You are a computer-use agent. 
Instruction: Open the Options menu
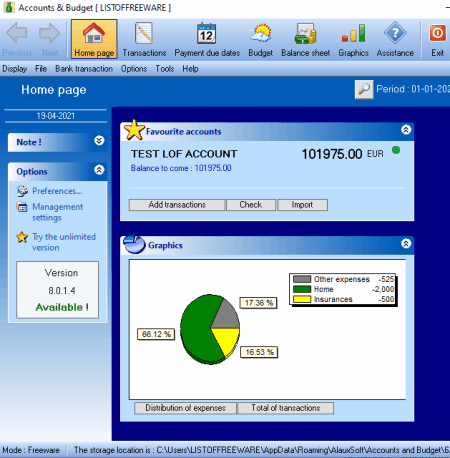pyautogui.click(x=134, y=69)
